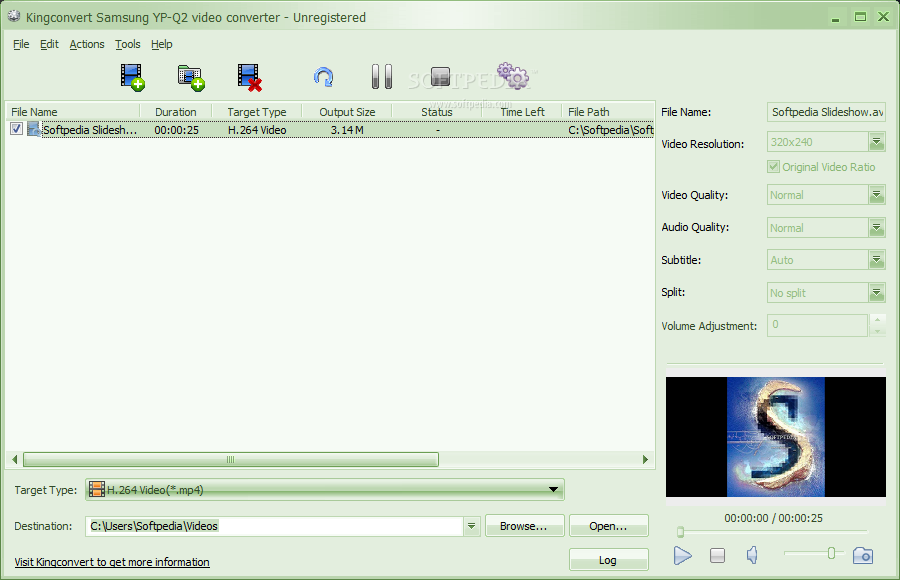Open the Edit menu
900x580 pixels.
pyautogui.click(x=49, y=44)
